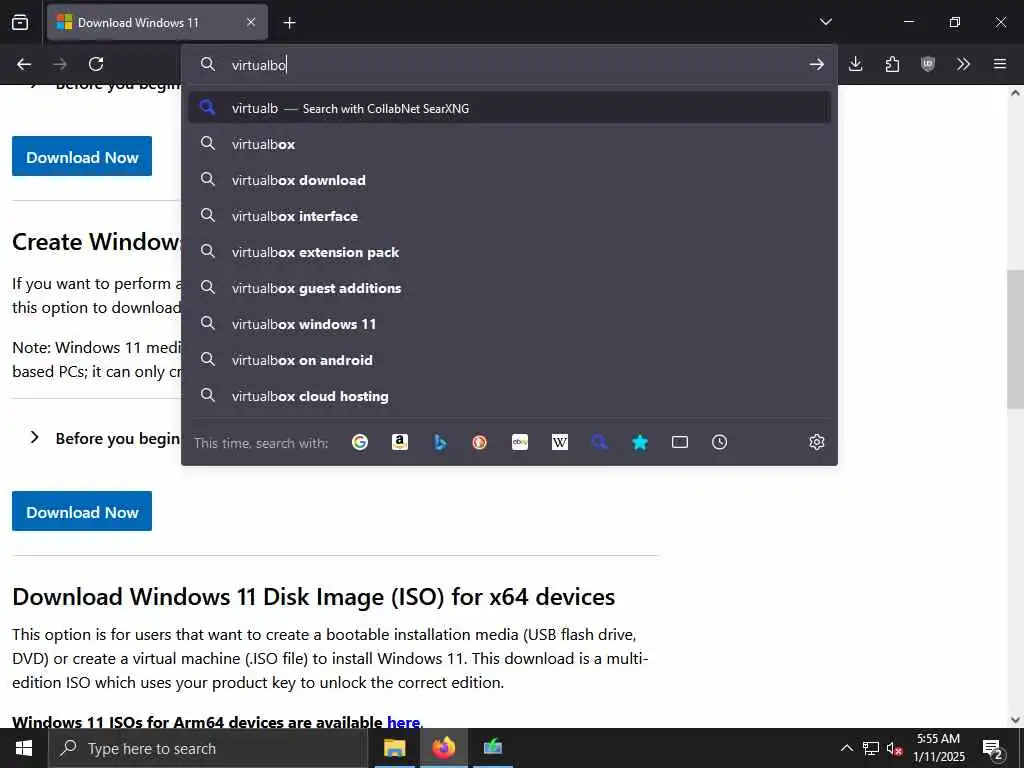Search this time with Amazon
This screenshot has width=1024, height=768.
pyautogui.click(x=400, y=442)
